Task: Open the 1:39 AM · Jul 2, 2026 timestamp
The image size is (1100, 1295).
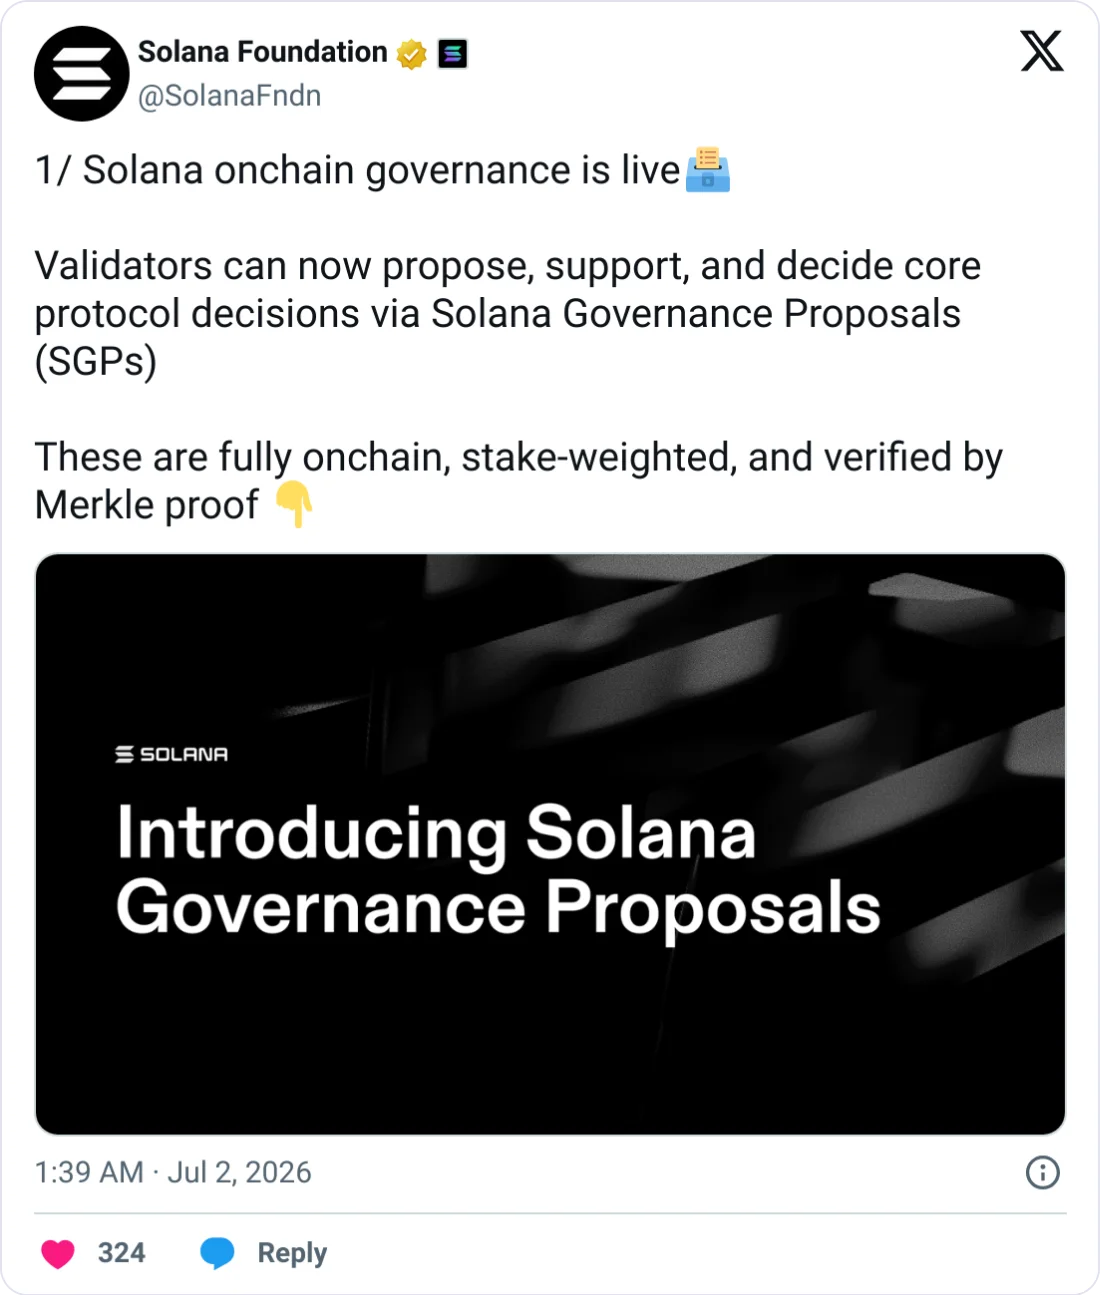Action: tap(173, 1172)
